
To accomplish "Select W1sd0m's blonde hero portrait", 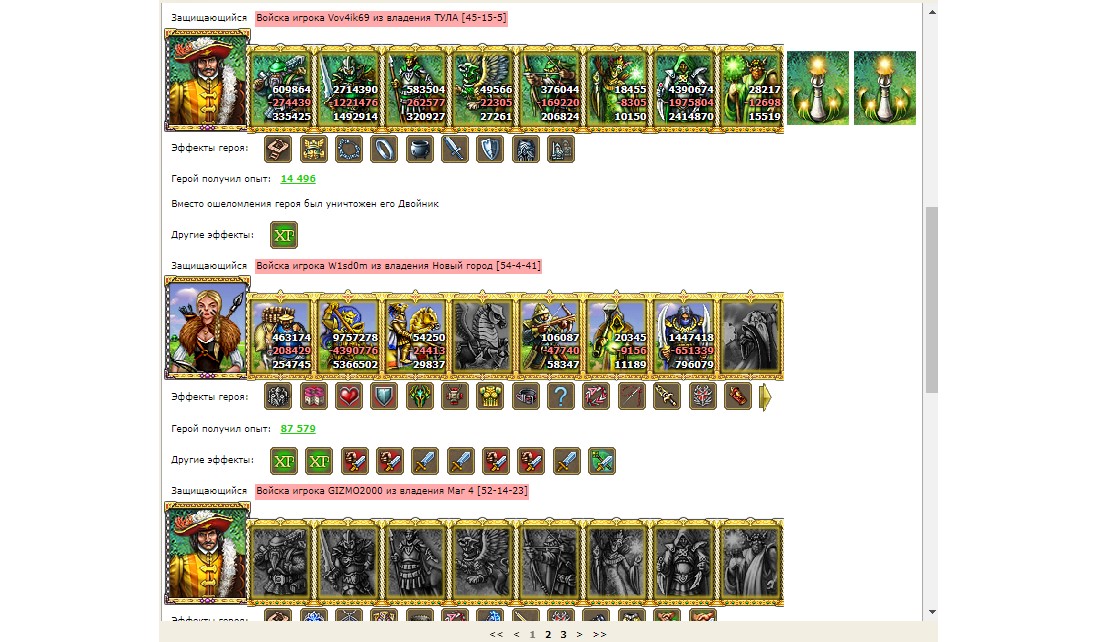I will click(x=207, y=327).
